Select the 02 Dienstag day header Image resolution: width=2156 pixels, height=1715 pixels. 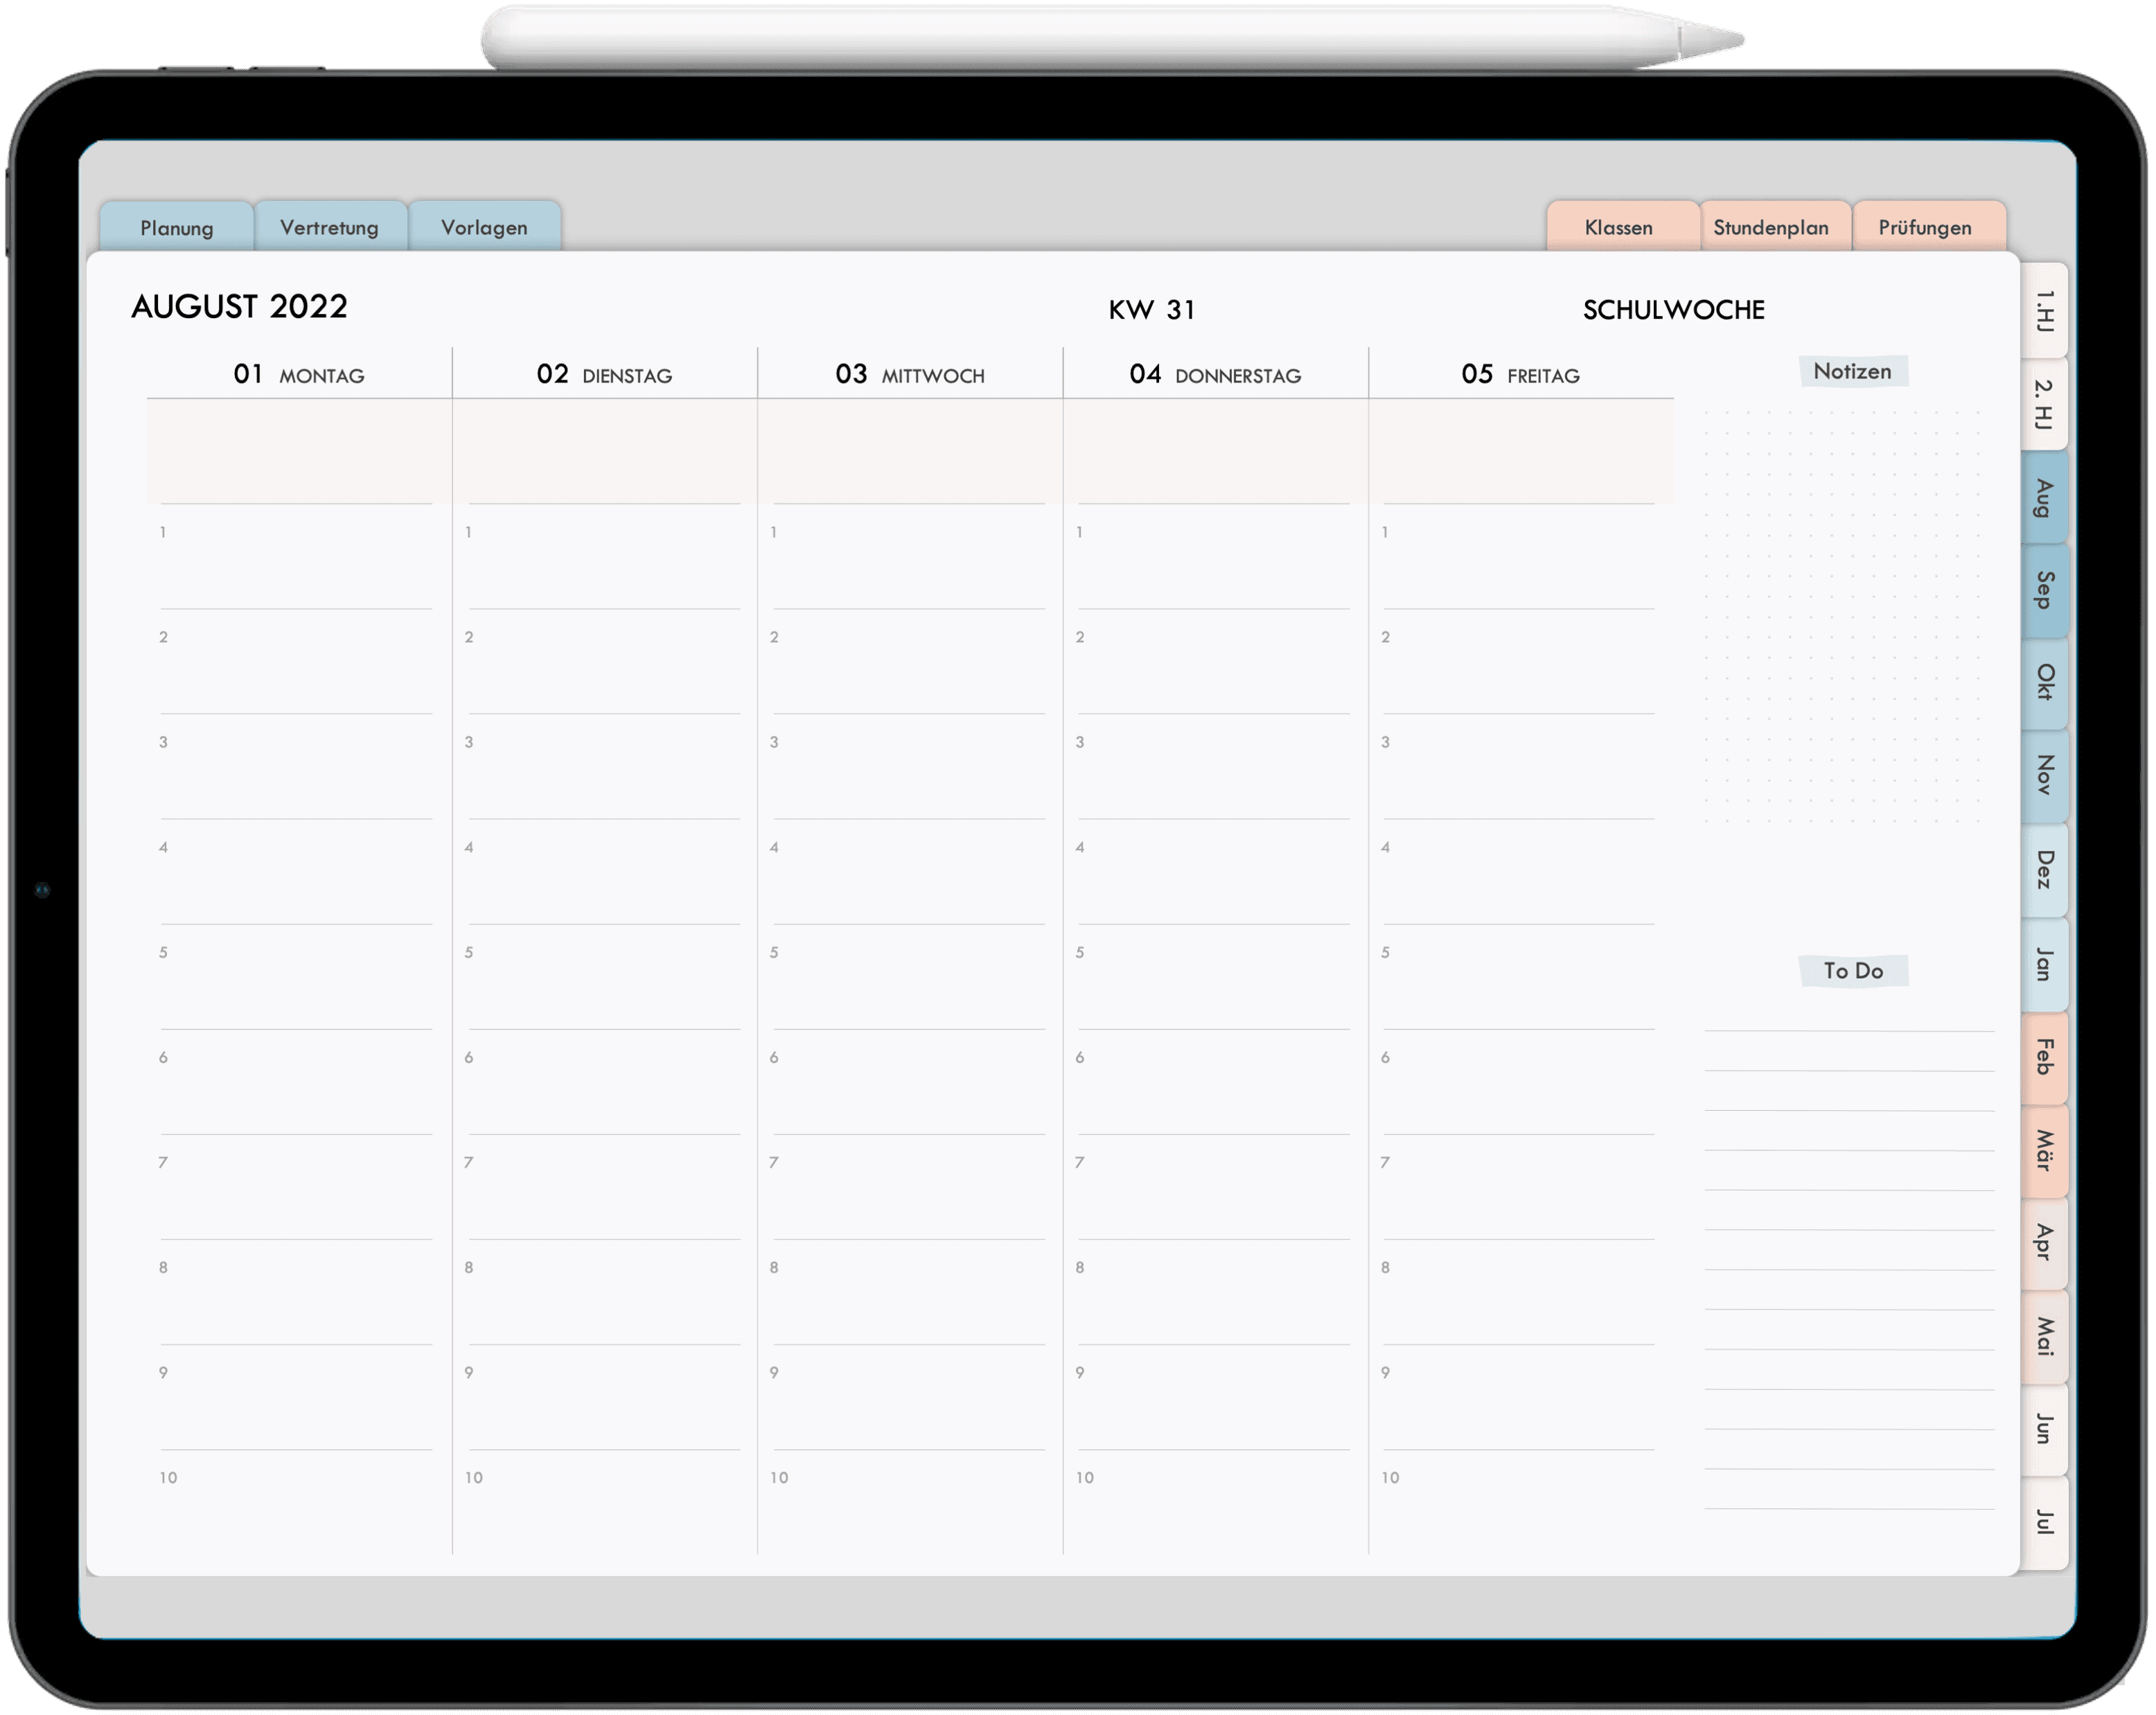604,375
